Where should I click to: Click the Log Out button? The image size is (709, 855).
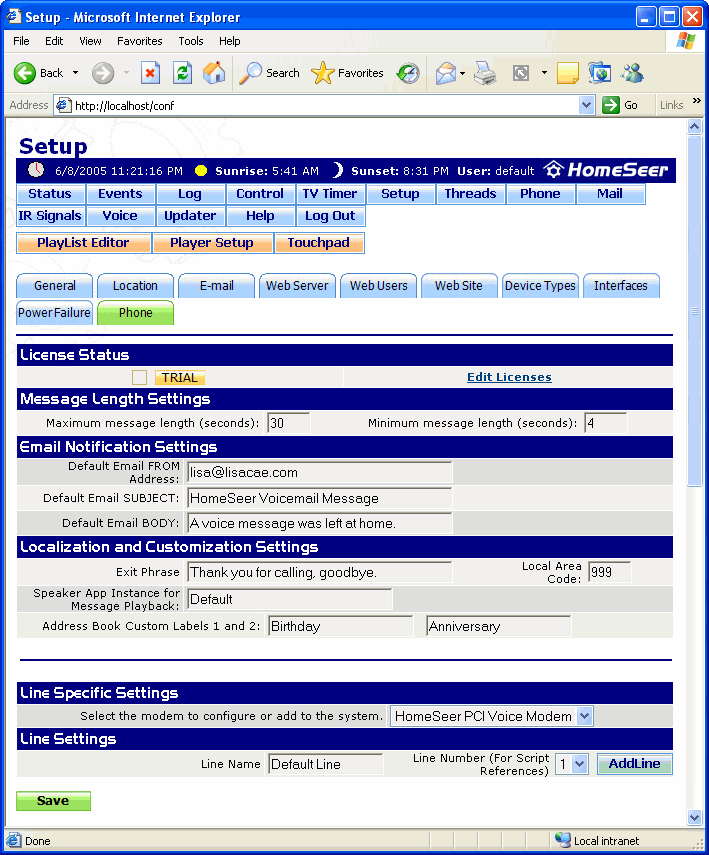330,216
